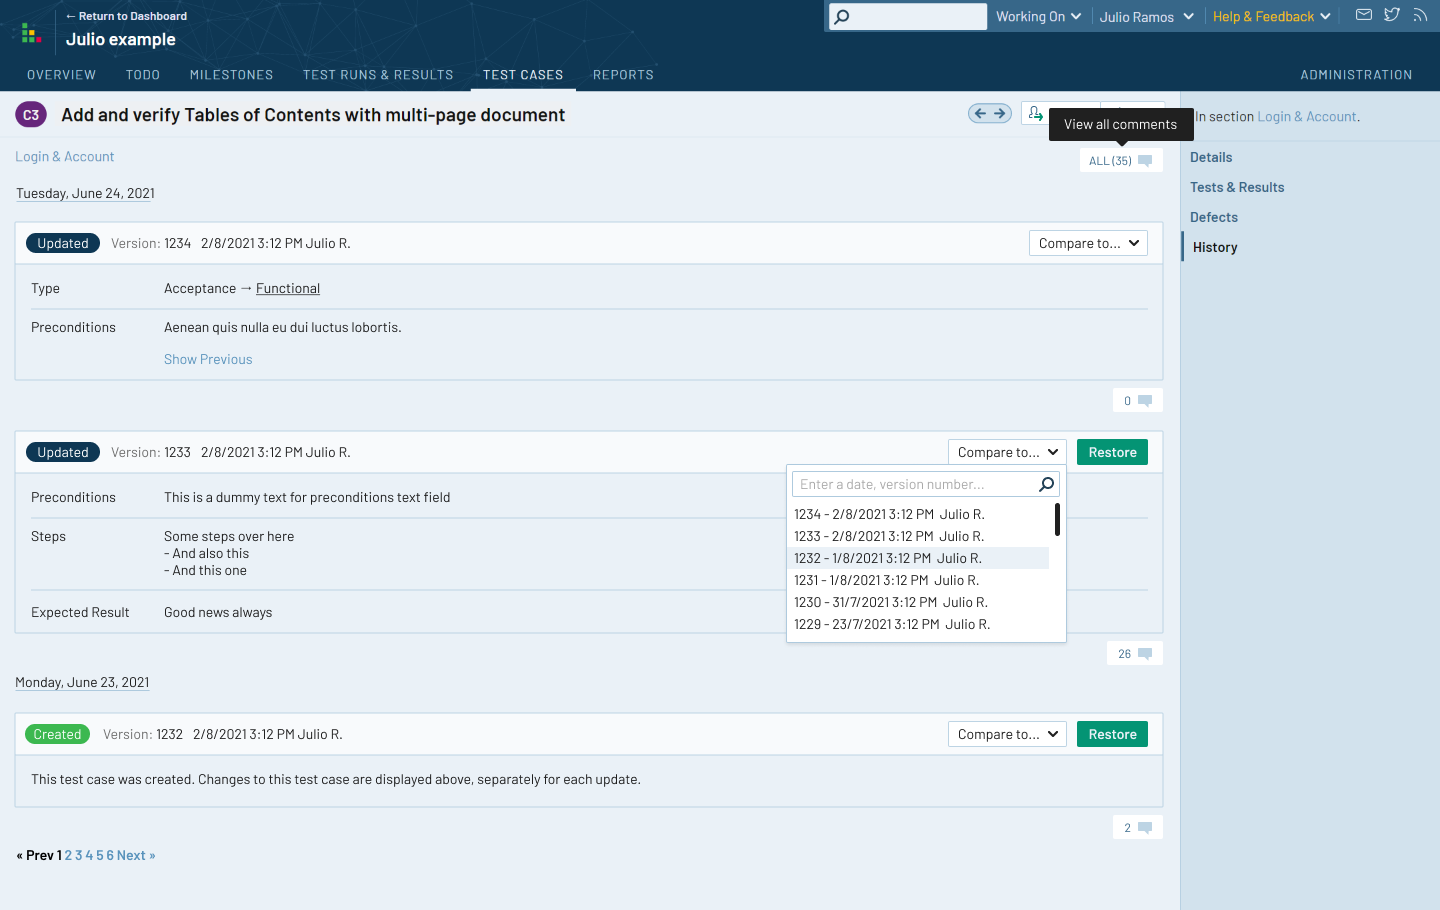Click Login & Account in section sidebar
The image size is (1440, 910).
coord(1306,117)
